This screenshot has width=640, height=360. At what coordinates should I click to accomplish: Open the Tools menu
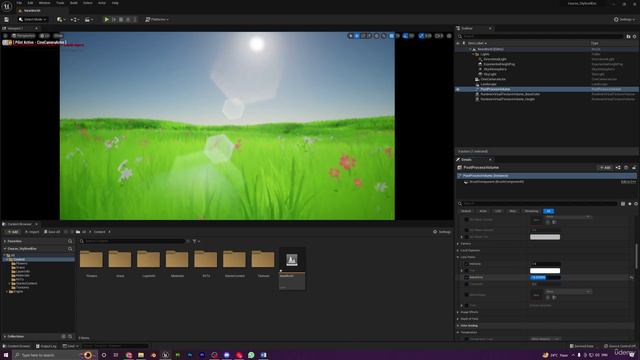click(x=60, y=3)
